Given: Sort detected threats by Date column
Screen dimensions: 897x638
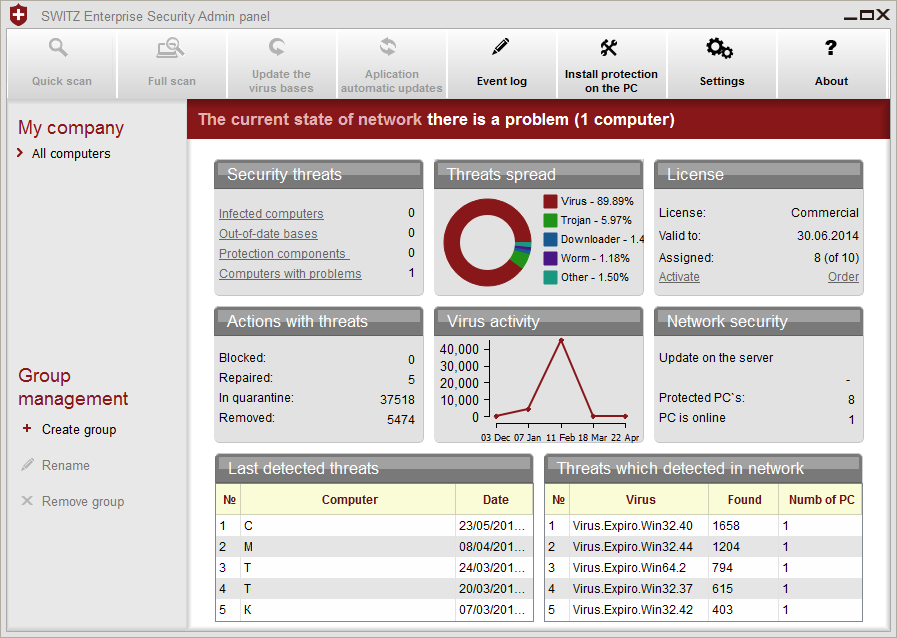Looking at the screenshot, I should click(x=495, y=500).
